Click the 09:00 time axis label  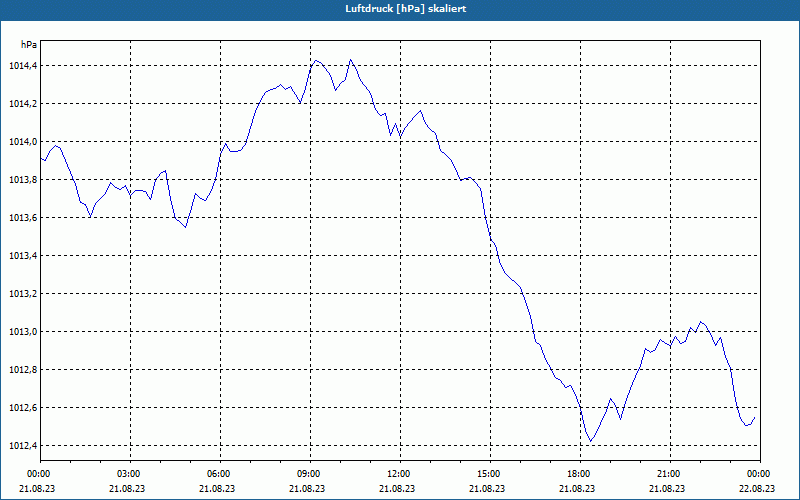(310, 474)
